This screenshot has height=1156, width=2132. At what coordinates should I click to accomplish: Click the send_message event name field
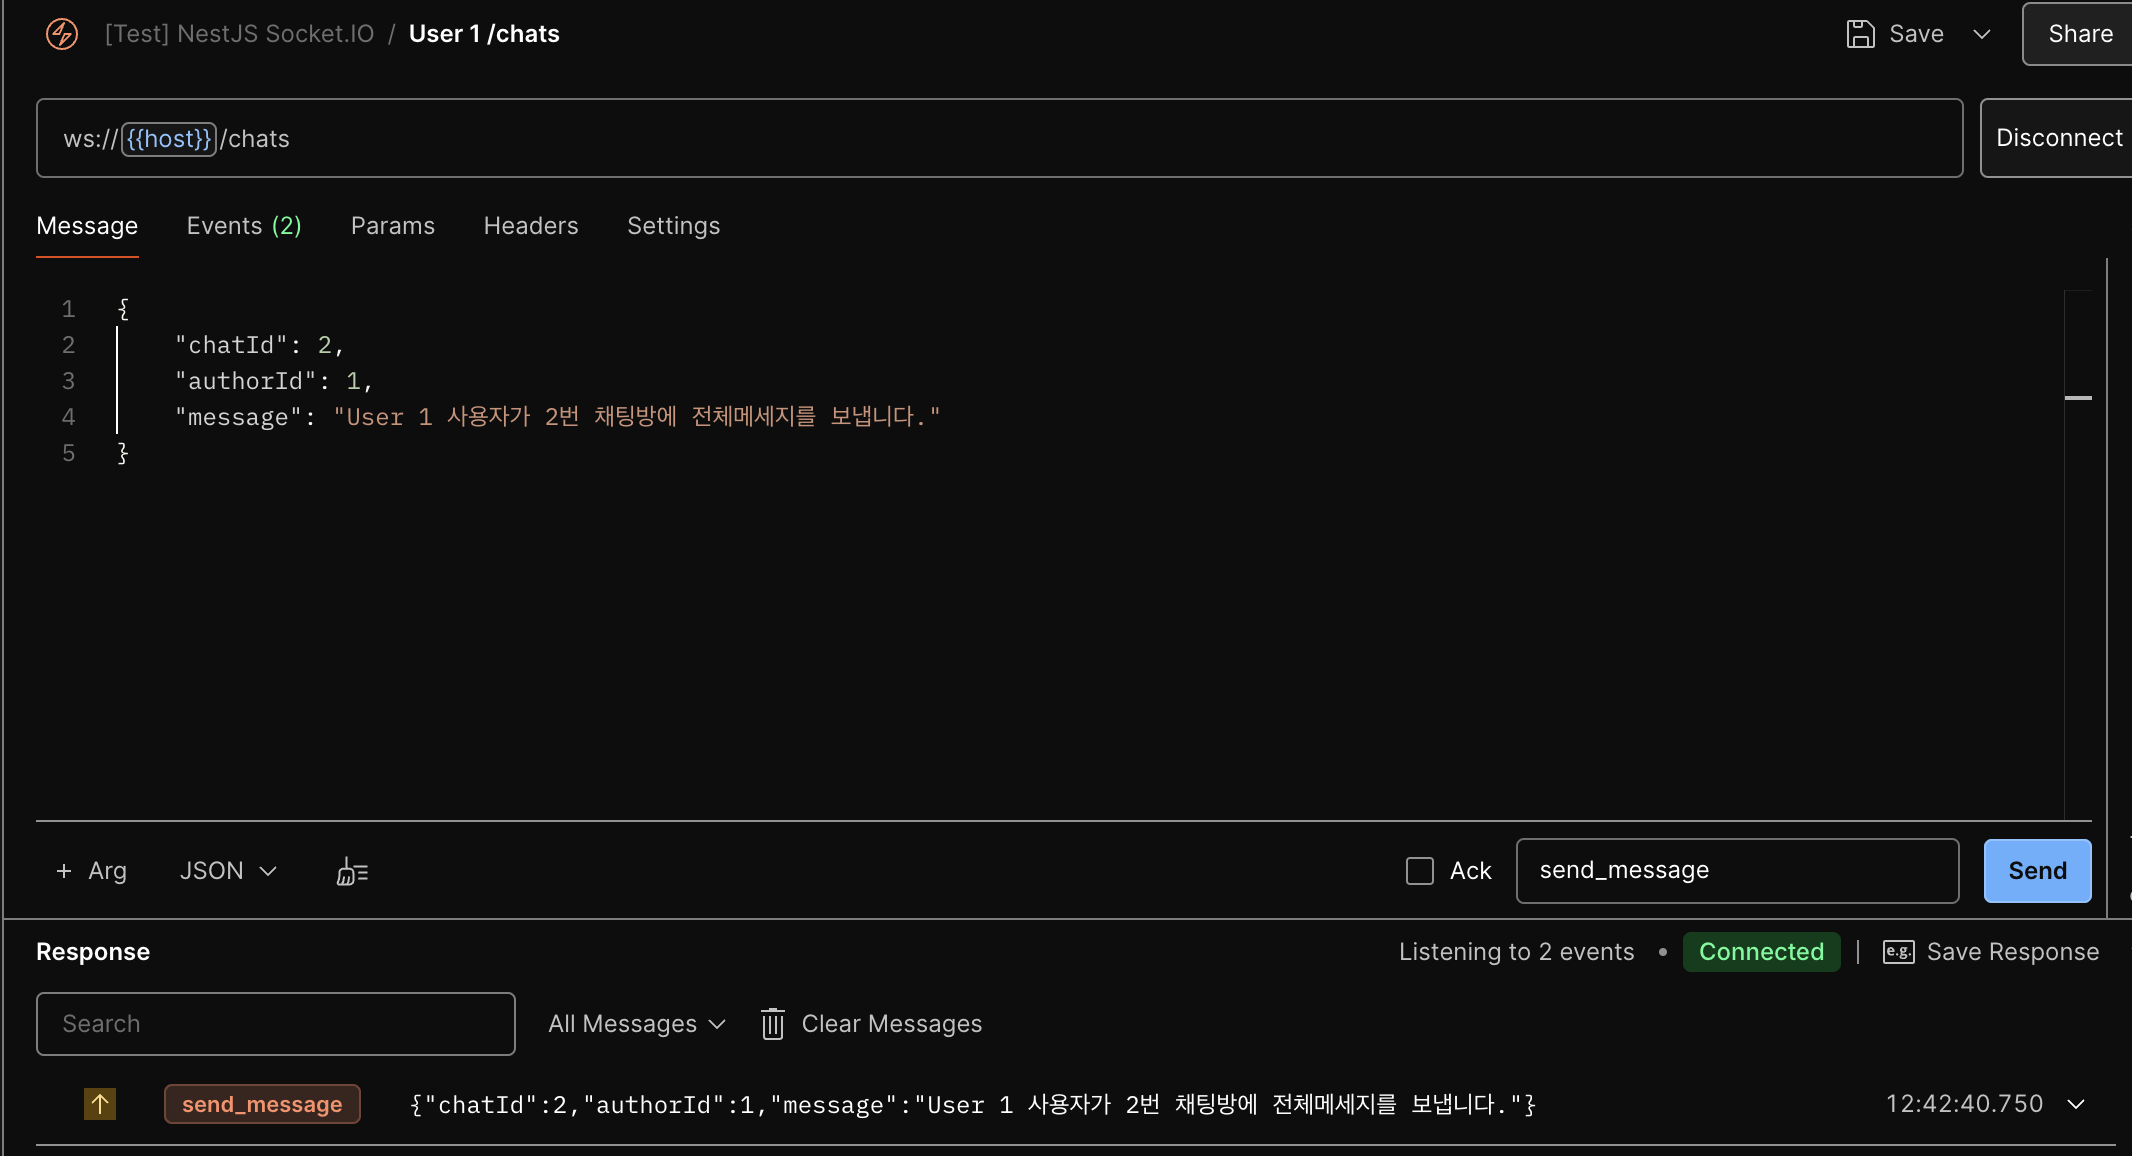click(1736, 871)
